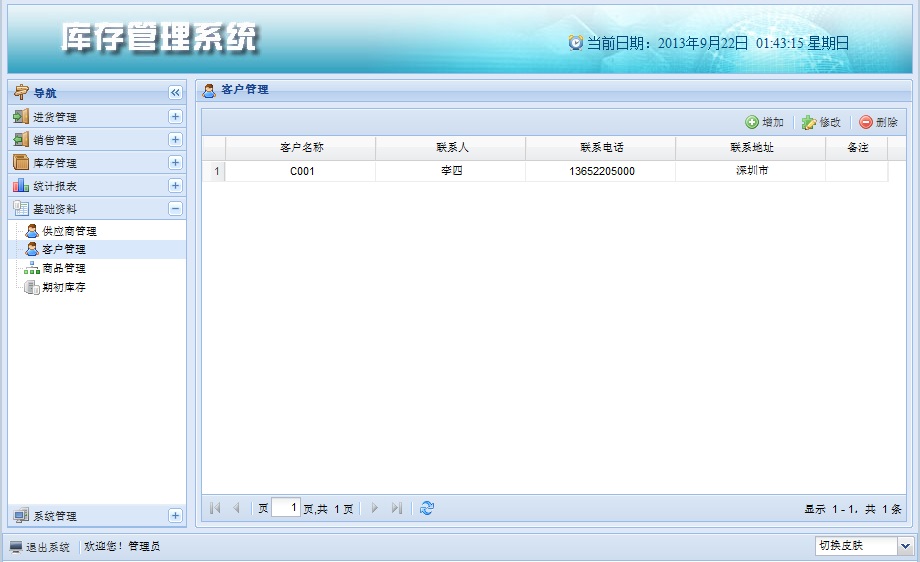Image resolution: width=920 pixels, height=562 pixels.
Task: Select 商品管理 tree item
Action: click(63, 268)
